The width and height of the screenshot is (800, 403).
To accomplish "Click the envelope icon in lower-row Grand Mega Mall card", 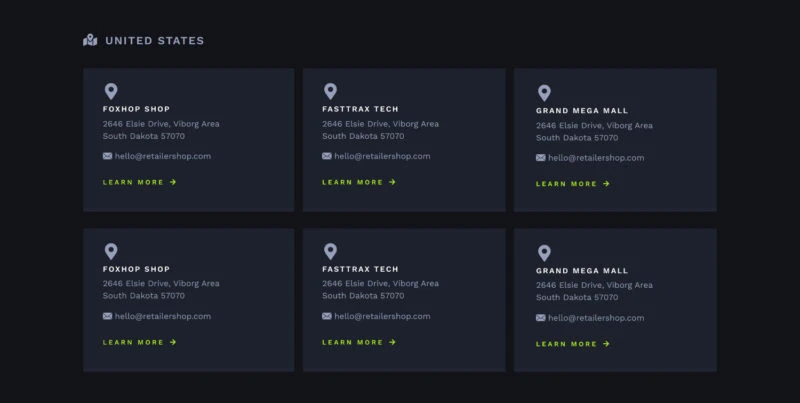I will coord(540,318).
